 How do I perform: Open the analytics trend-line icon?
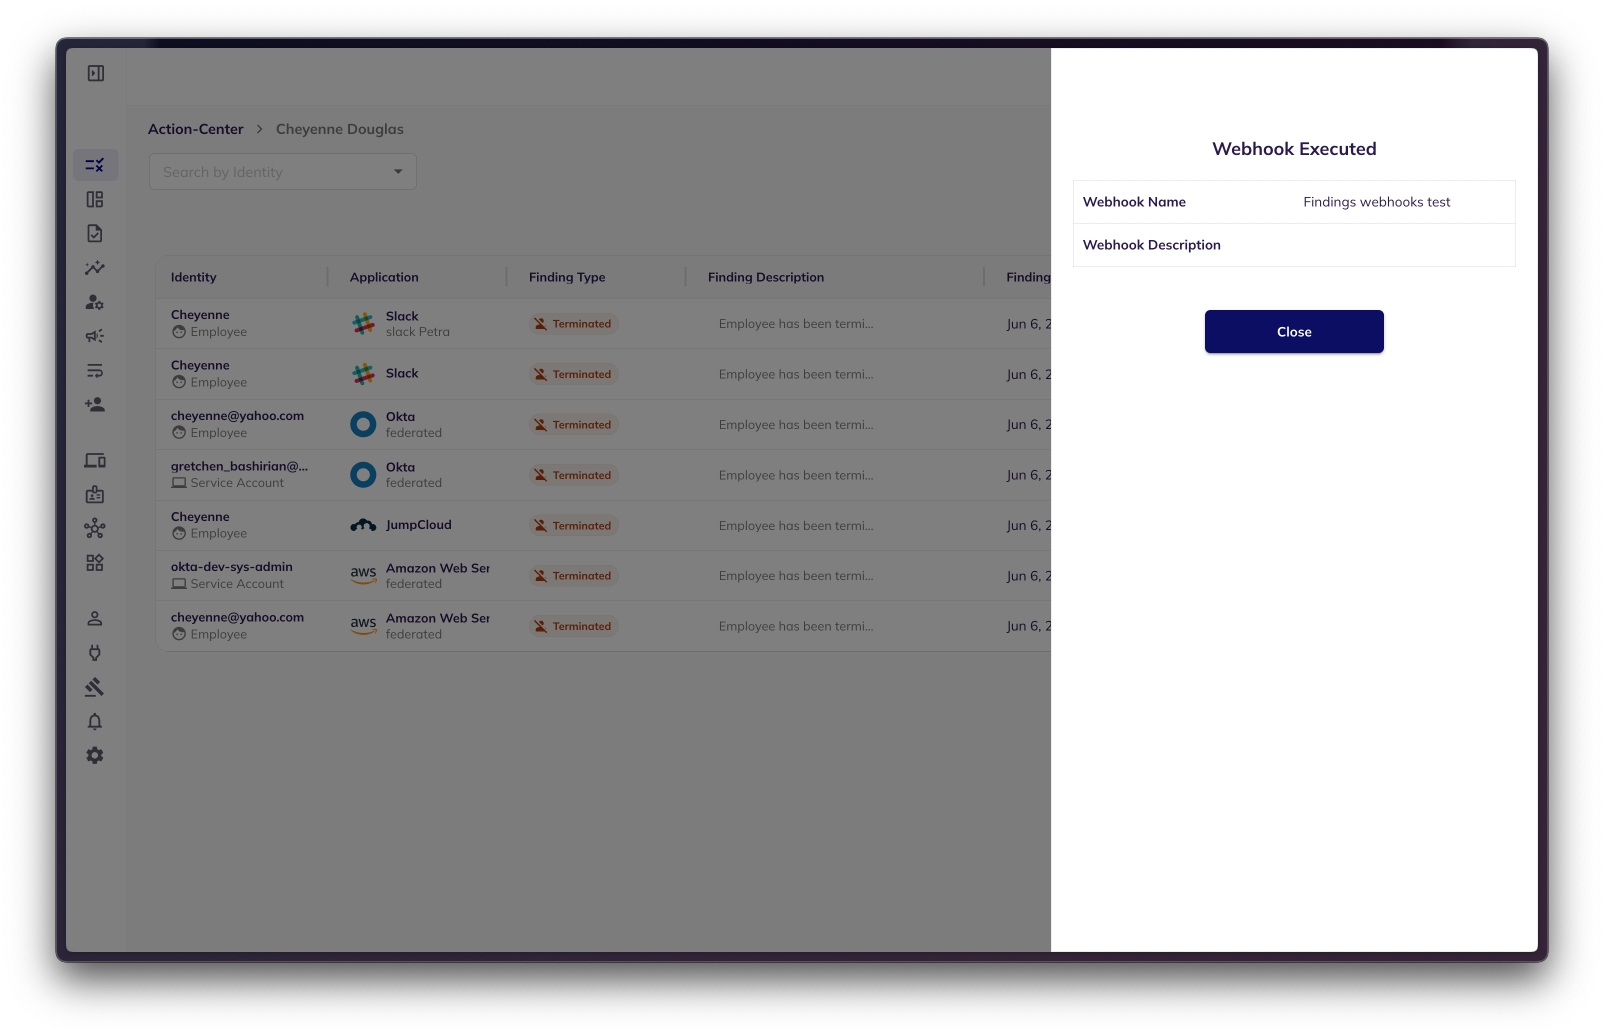pos(95,268)
